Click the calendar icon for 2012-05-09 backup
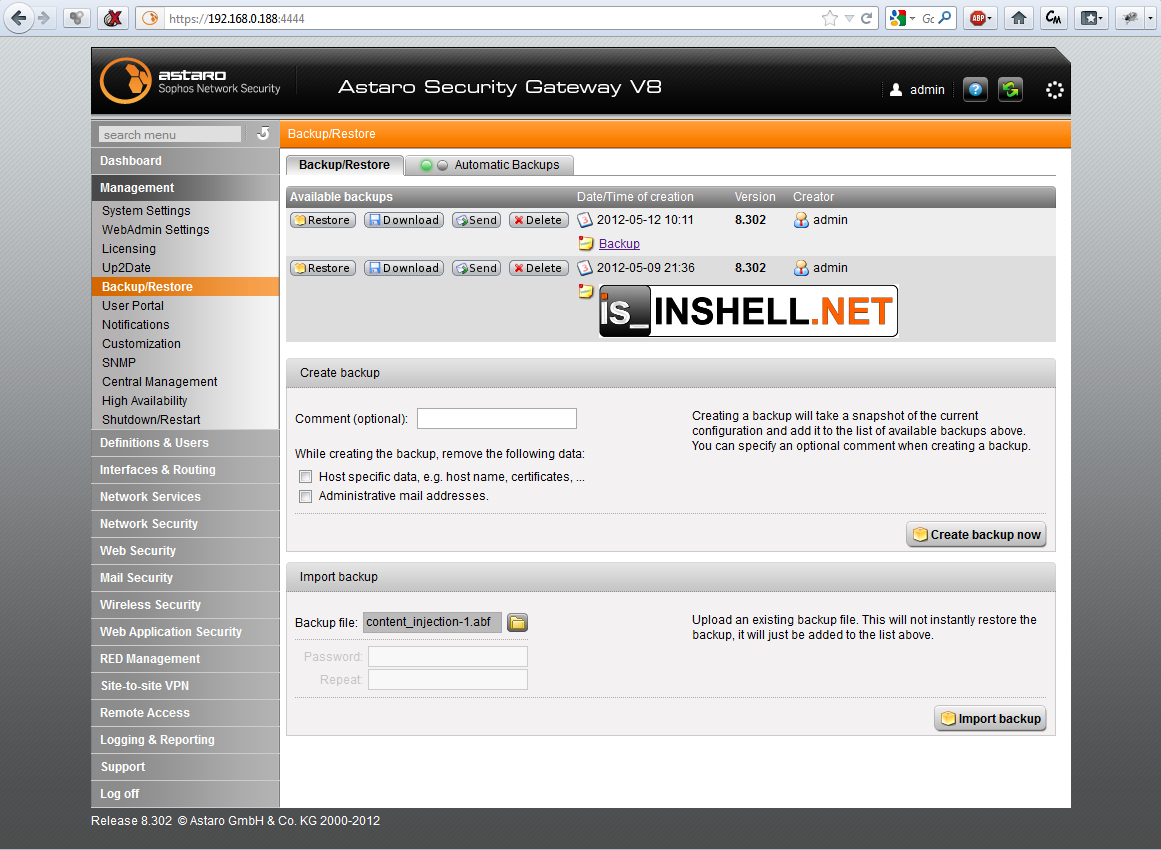 [x=585, y=268]
